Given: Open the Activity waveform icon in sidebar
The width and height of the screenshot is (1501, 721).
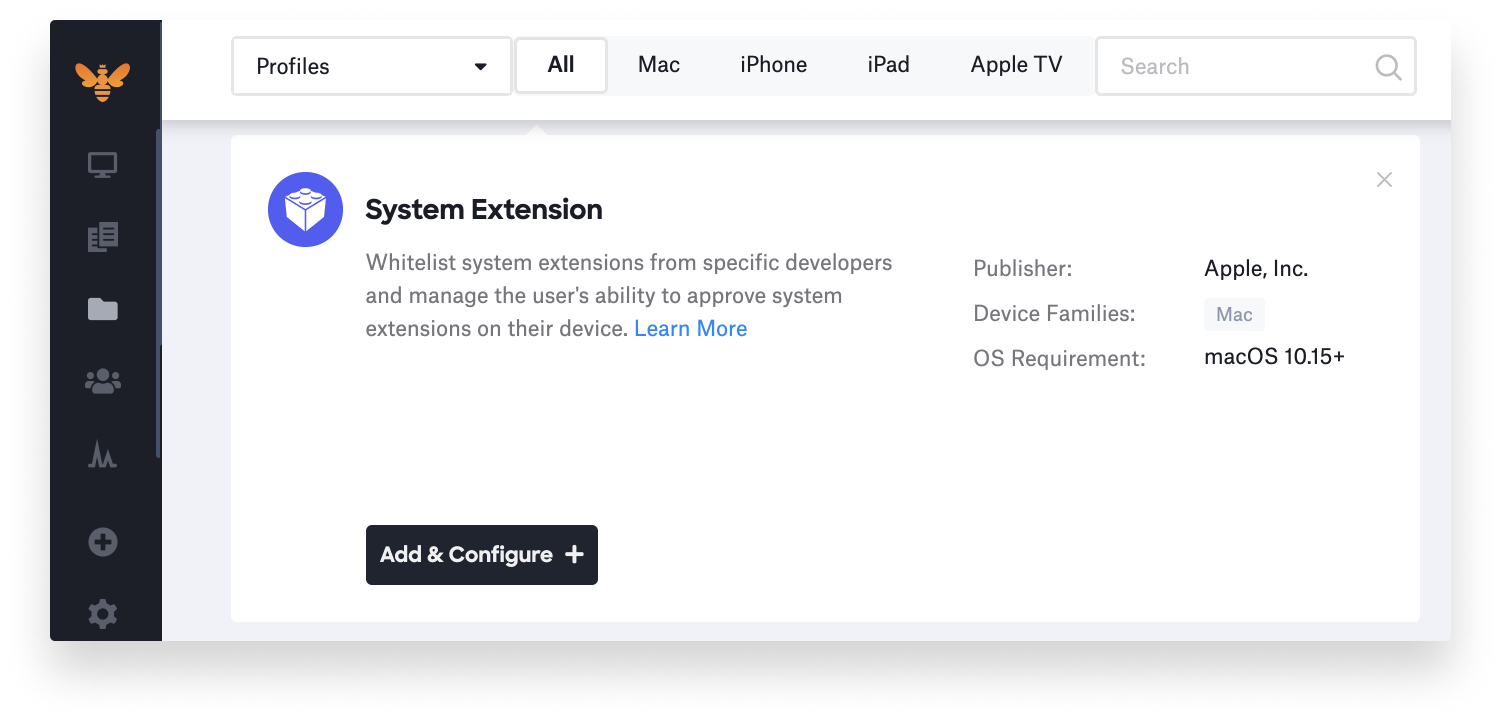Looking at the screenshot, I should (103, 454).
